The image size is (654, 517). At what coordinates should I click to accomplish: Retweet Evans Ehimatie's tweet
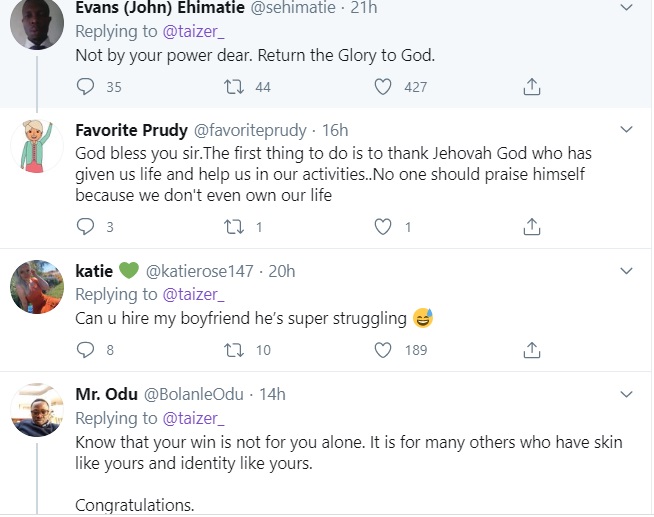coord(234,87)
